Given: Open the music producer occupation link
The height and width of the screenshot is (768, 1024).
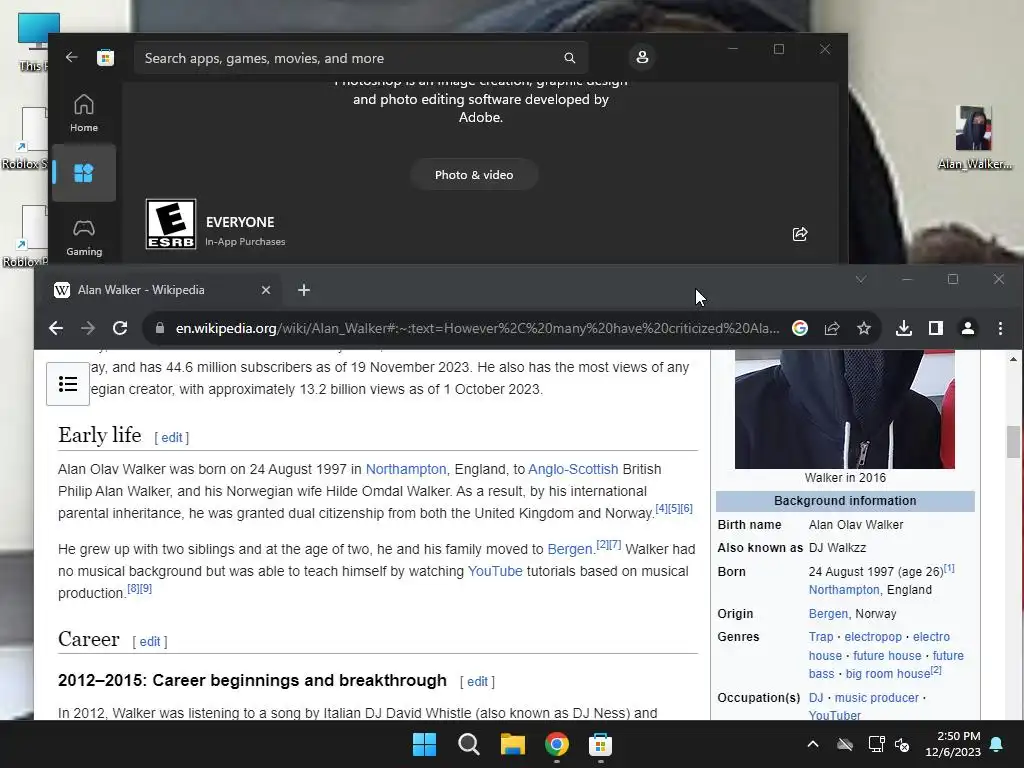Looking at the screenshot, I should 876,698.
